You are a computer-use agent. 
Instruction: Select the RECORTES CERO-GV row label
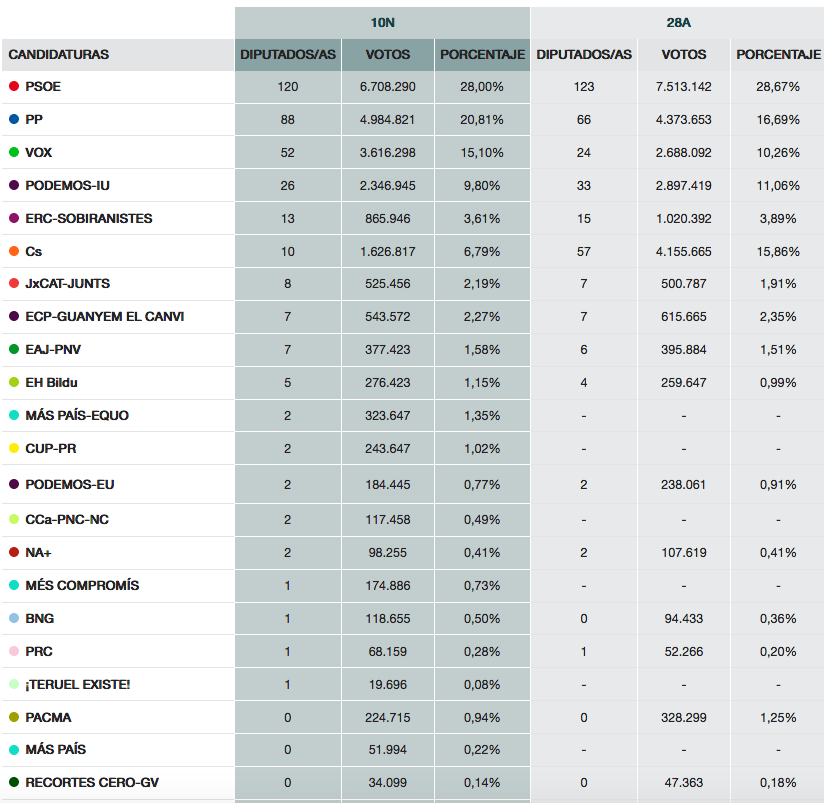(92, 783)
